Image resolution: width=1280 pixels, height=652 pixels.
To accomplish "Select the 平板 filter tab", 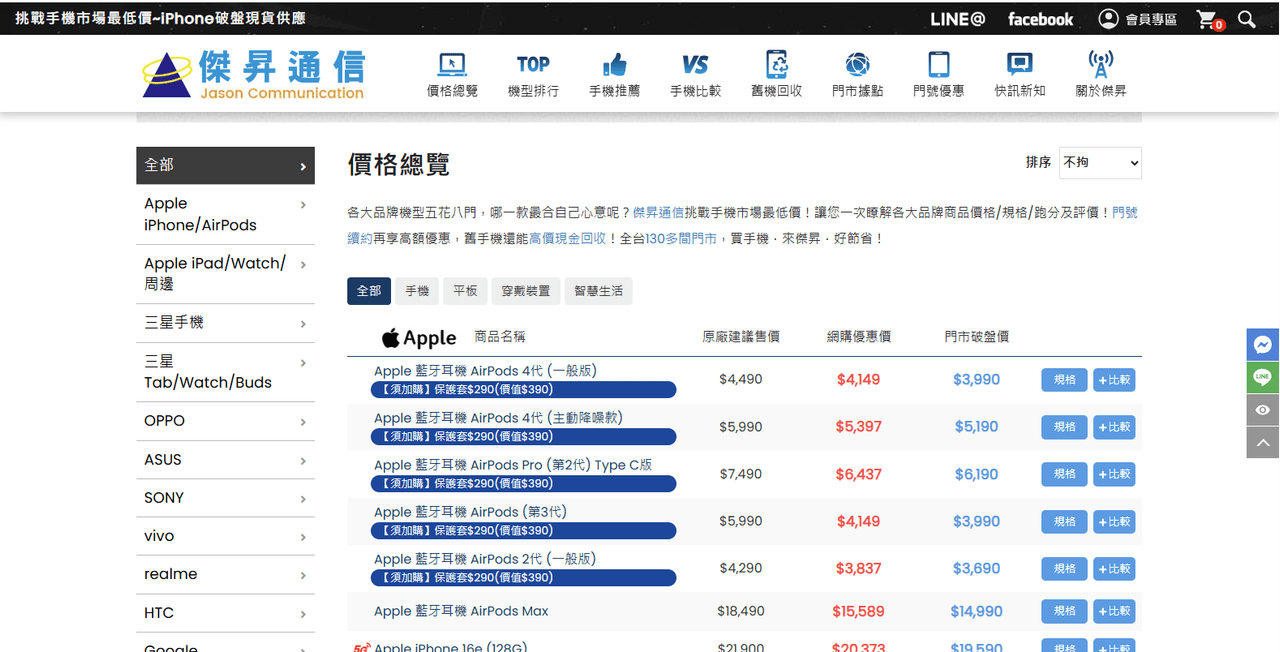I will [465, 291].
